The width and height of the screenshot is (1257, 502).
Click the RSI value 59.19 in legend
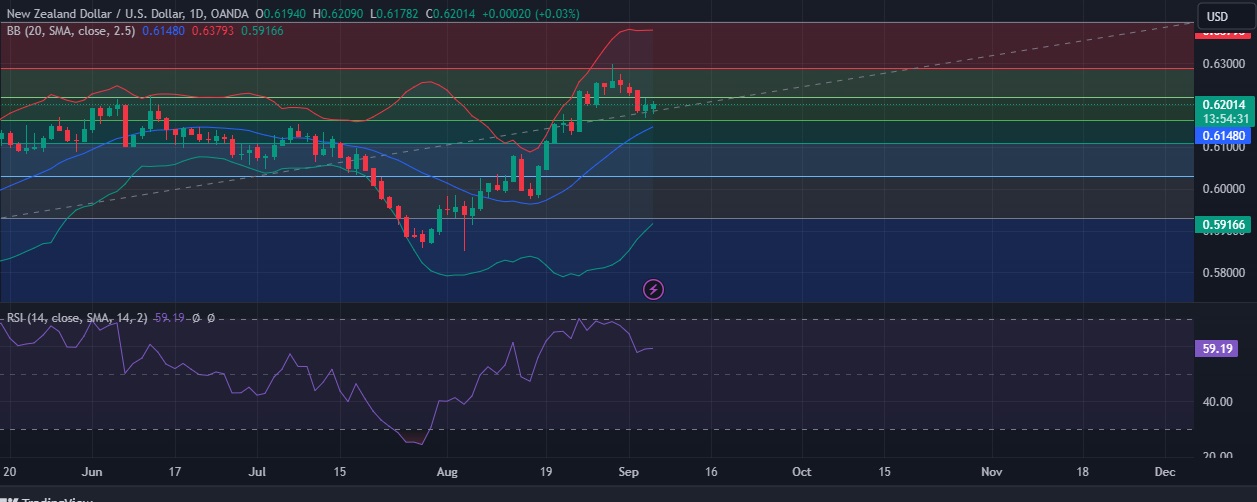170,317
